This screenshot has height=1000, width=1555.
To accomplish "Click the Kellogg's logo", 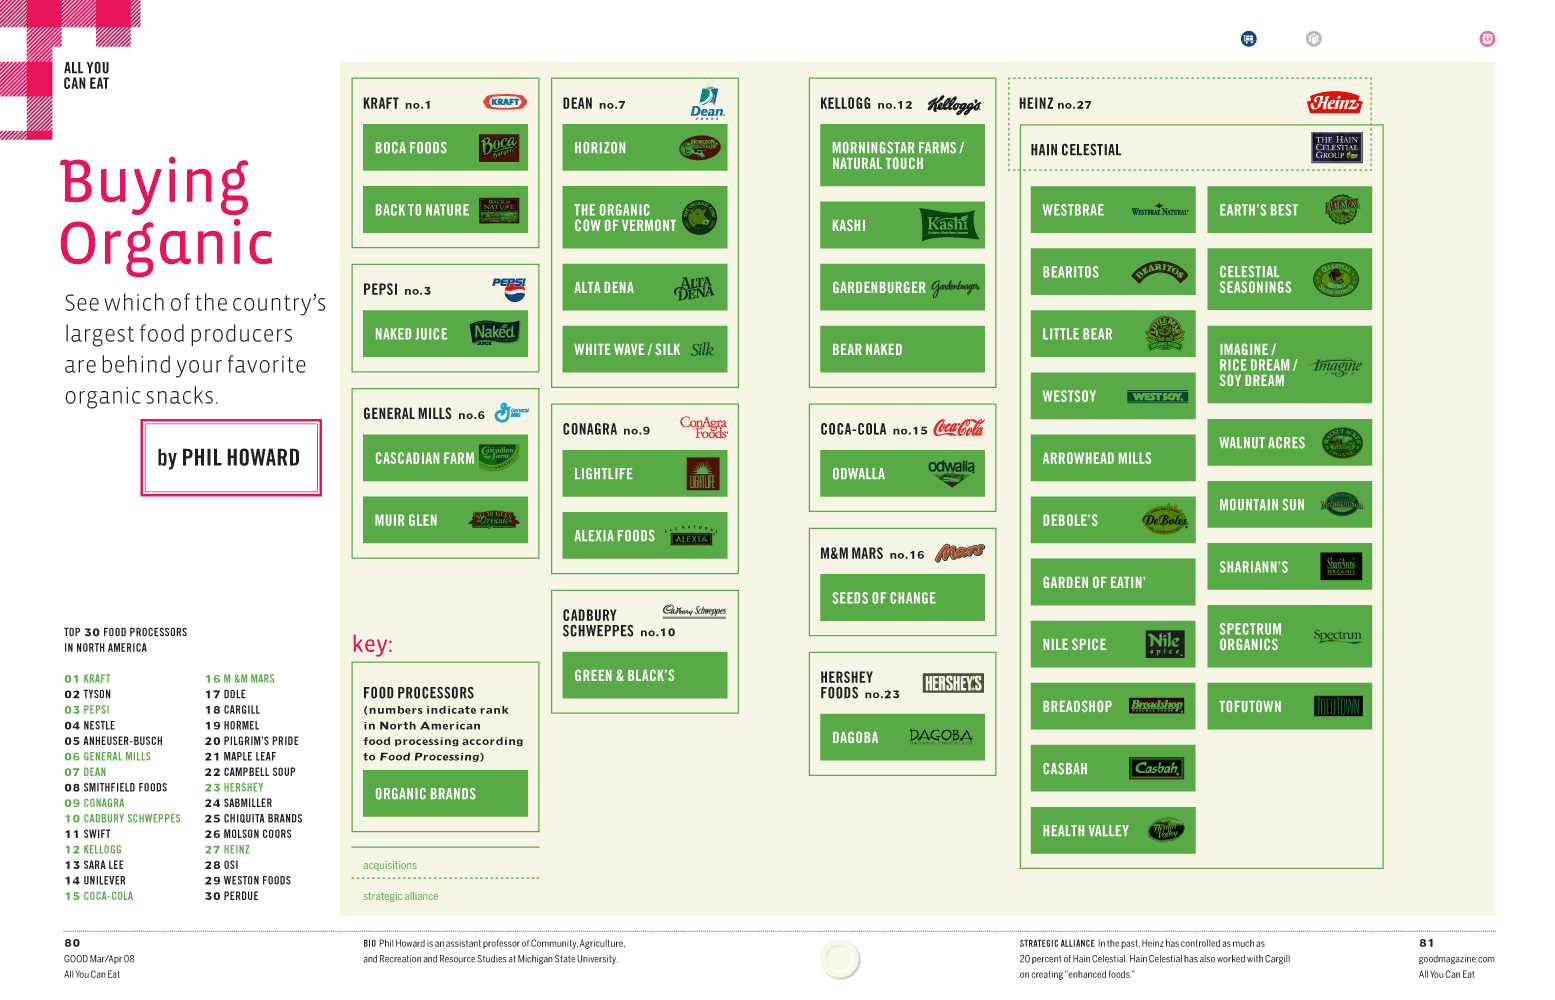I will [954, 104].
